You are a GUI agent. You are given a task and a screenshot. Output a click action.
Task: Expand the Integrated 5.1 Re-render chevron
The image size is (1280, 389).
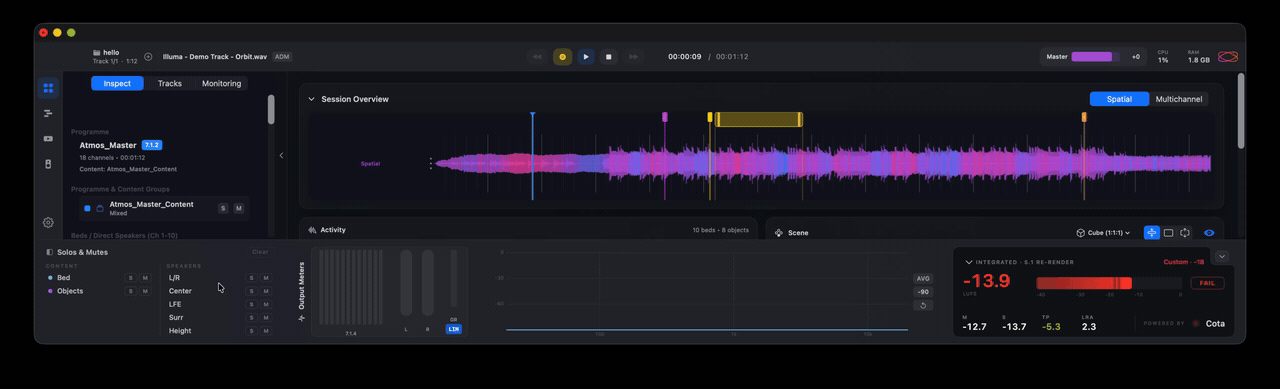click(968, 262)
